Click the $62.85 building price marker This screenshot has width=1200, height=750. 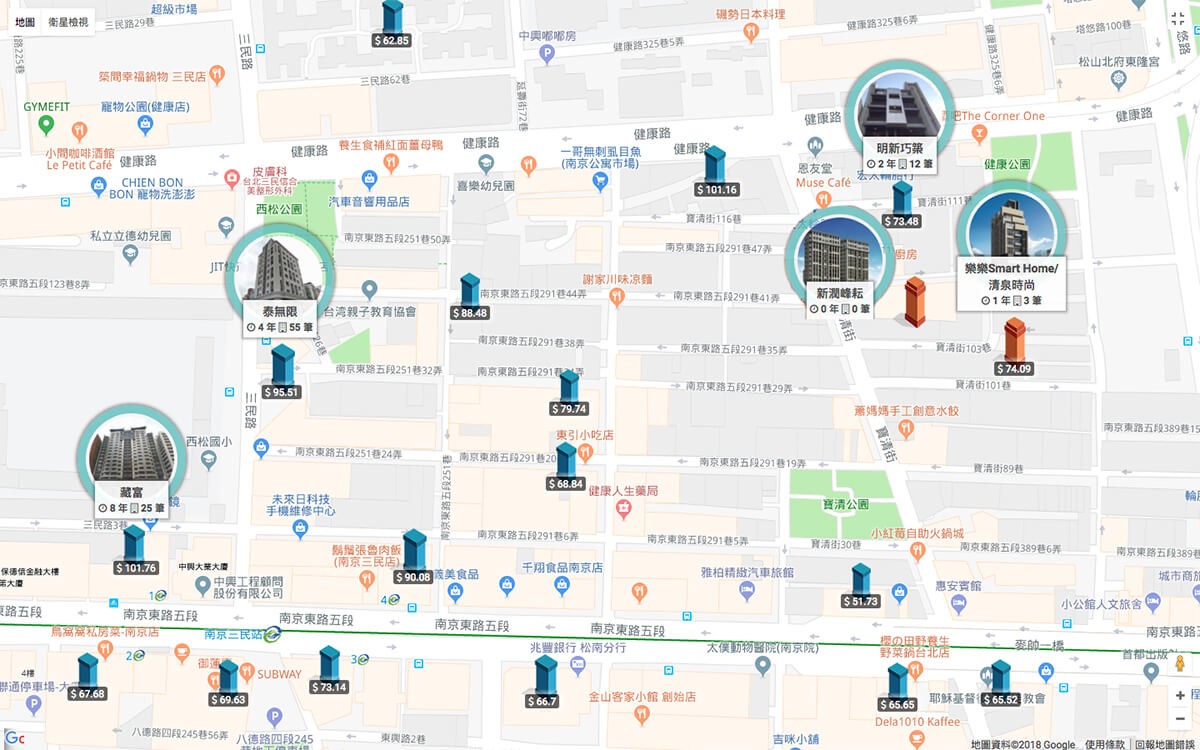point(392,24)
